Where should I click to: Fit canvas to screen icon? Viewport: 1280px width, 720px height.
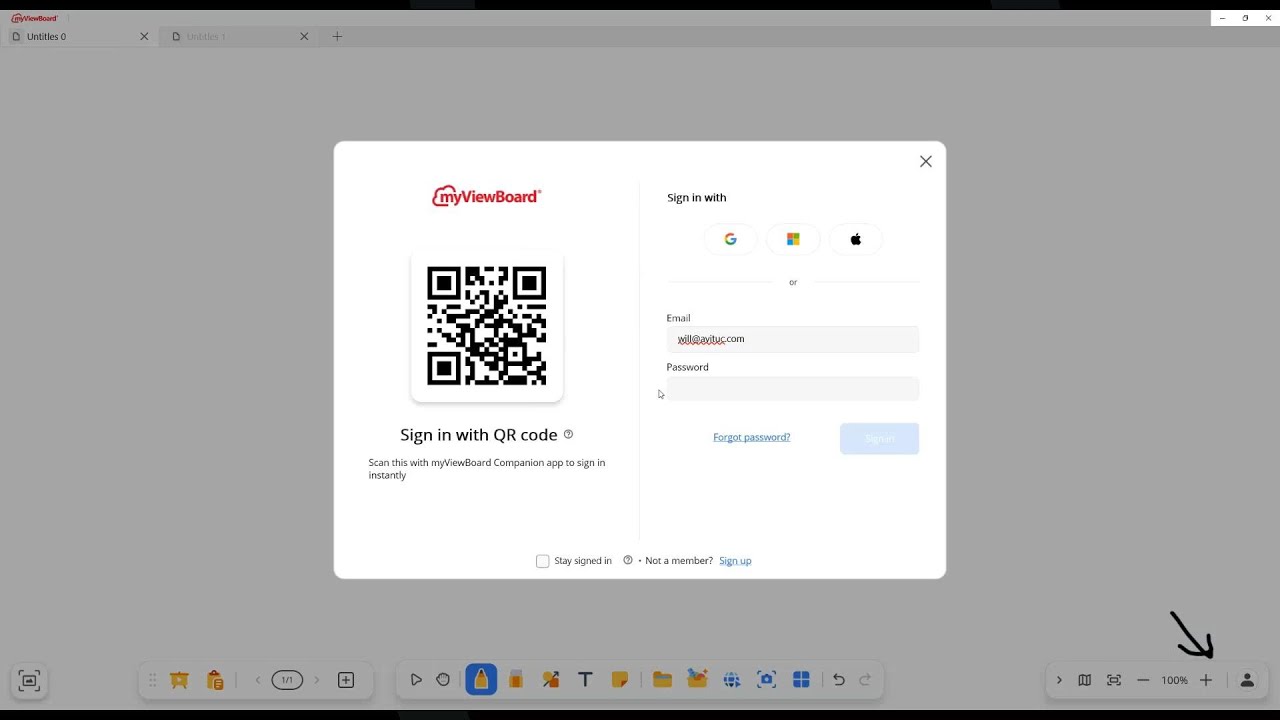tap(1114, 680)
